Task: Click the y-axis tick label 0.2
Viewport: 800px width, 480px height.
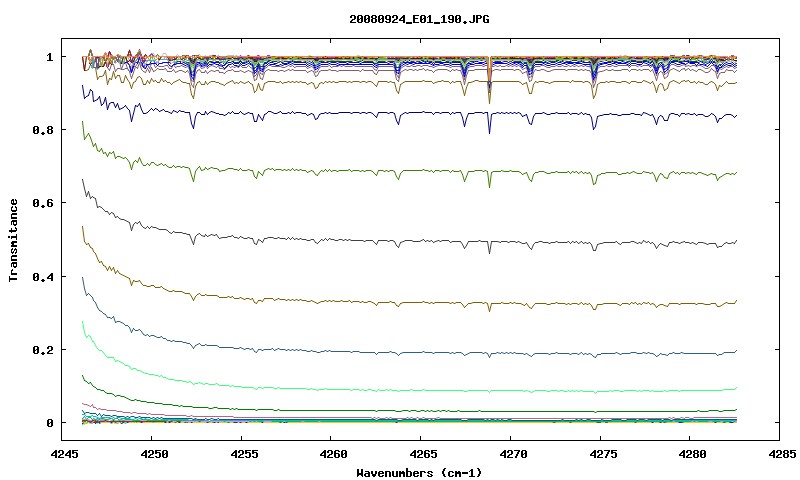Action: tap(43, 350)
